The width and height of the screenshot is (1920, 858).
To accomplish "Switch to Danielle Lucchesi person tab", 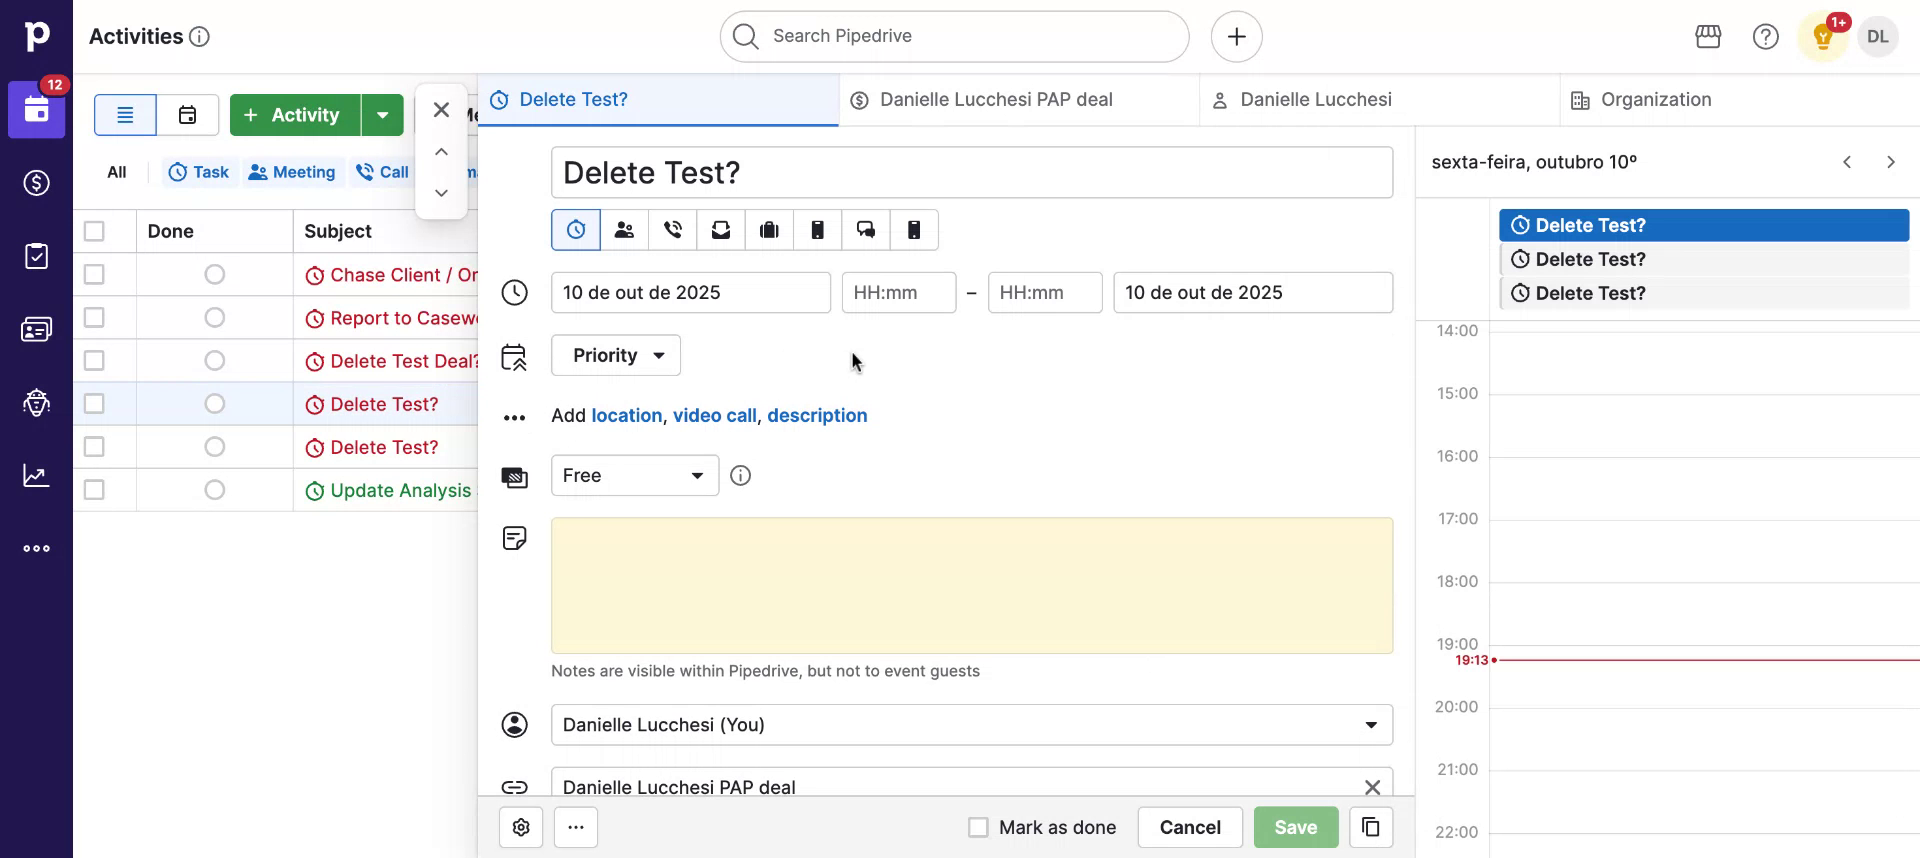I will (1380, 100).
